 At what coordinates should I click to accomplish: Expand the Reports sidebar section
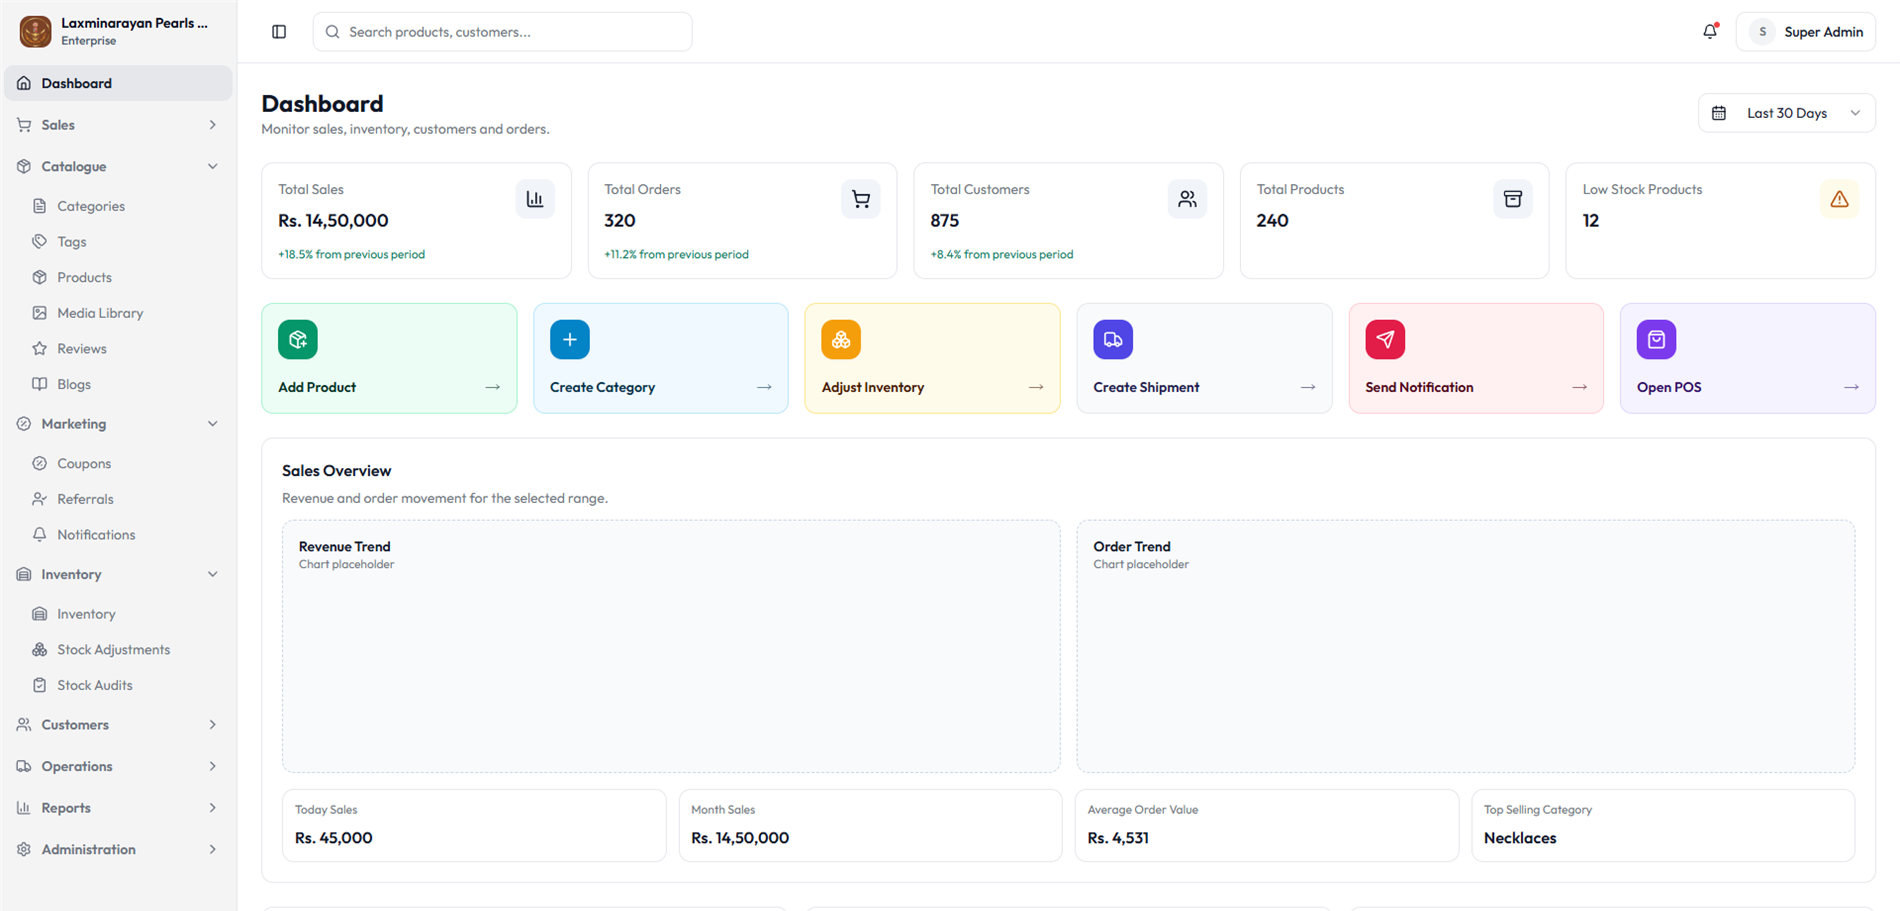118,808
